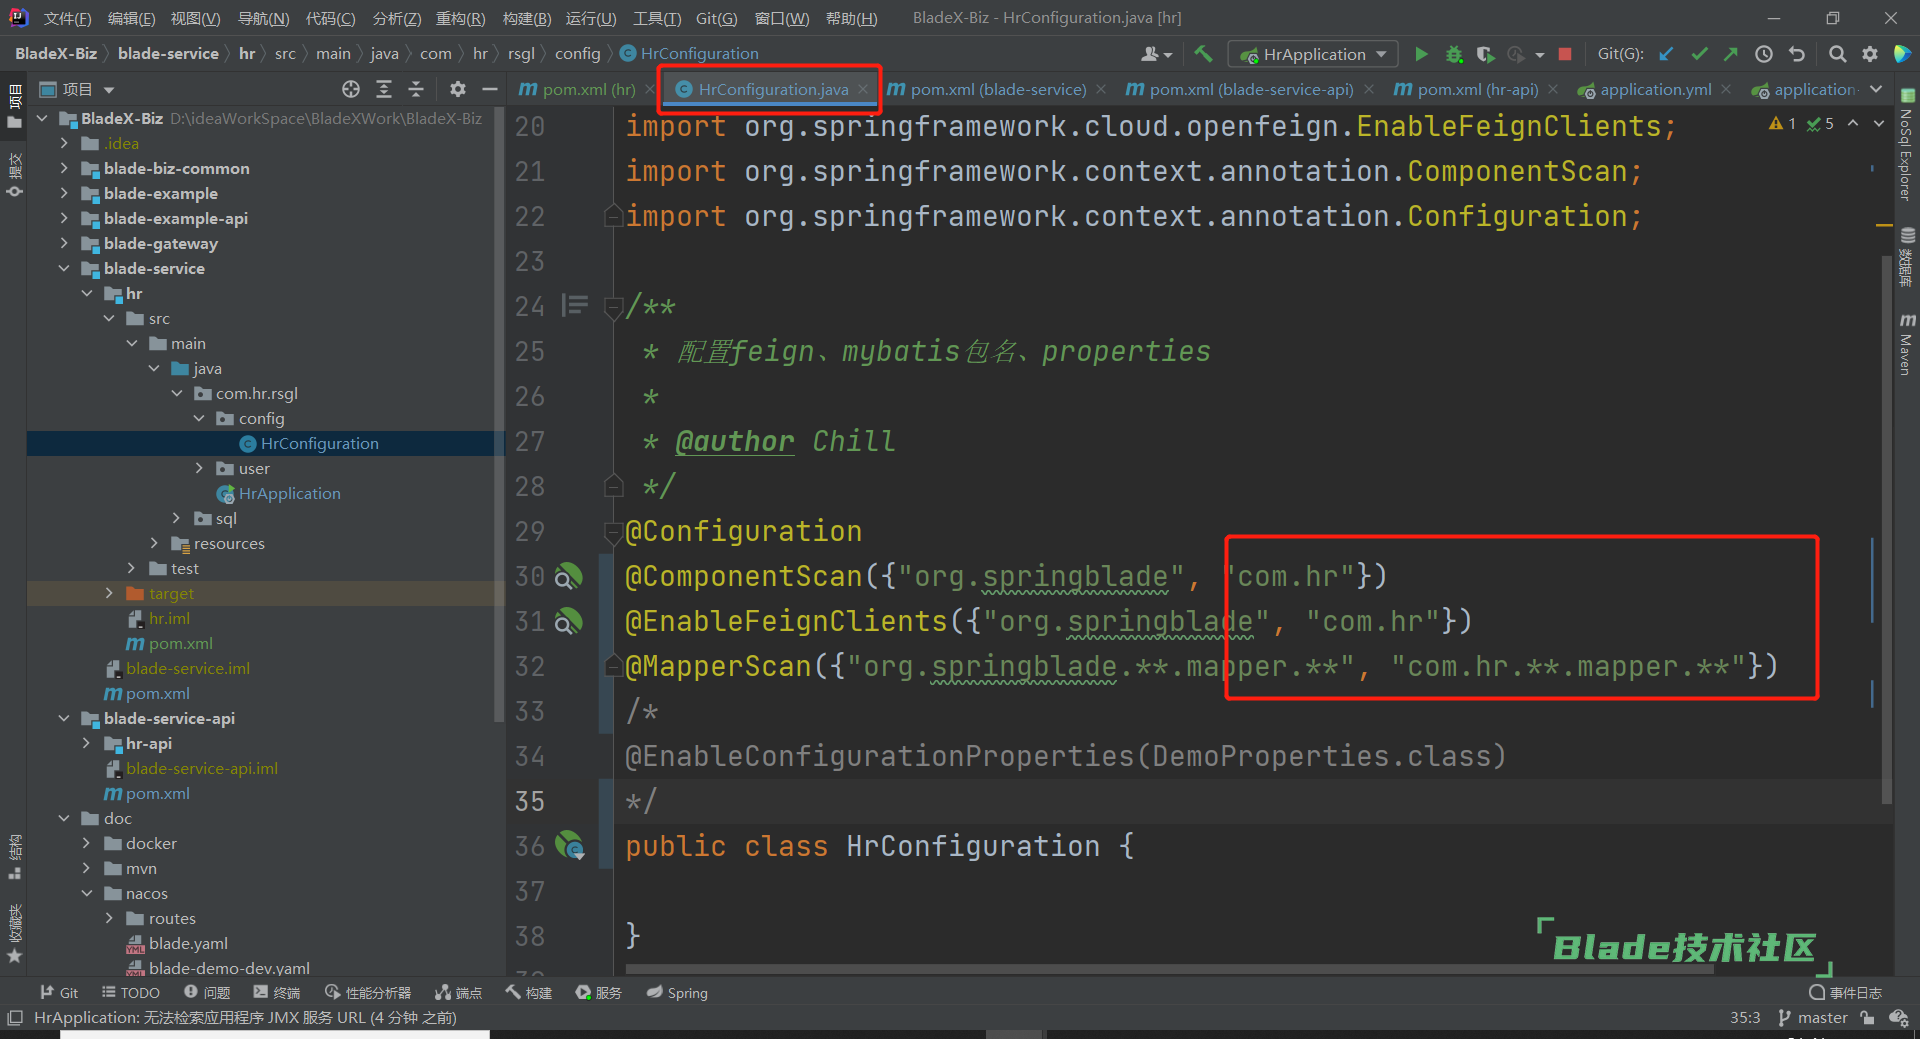
Task: Expand the resources folder
Action: 154,543
